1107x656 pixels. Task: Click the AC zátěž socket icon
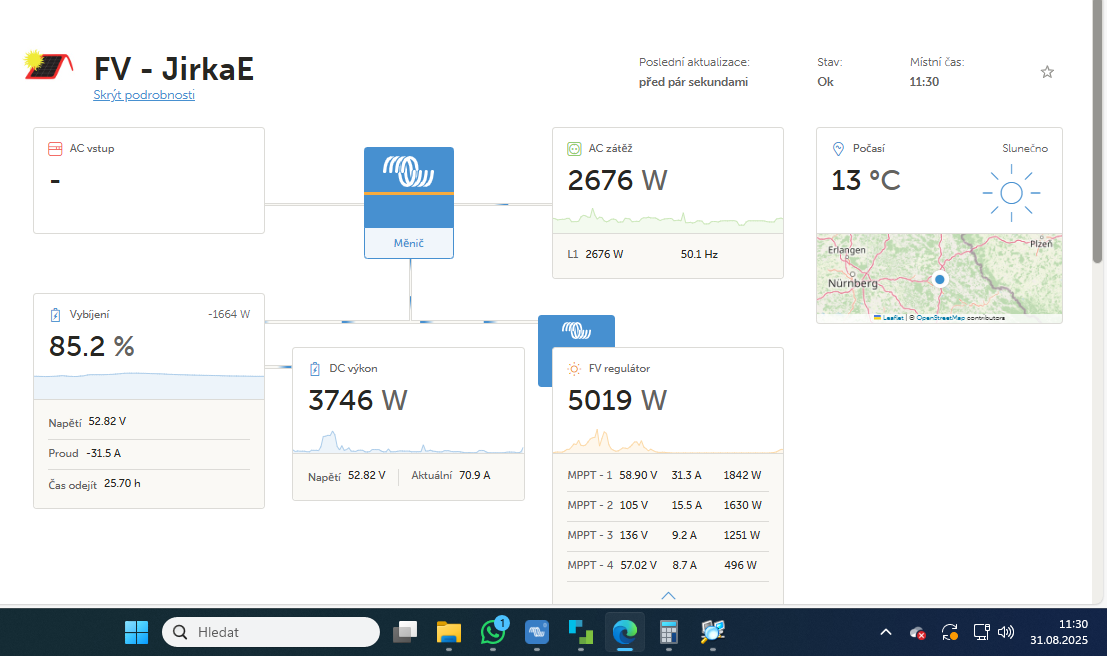[574, 148]
